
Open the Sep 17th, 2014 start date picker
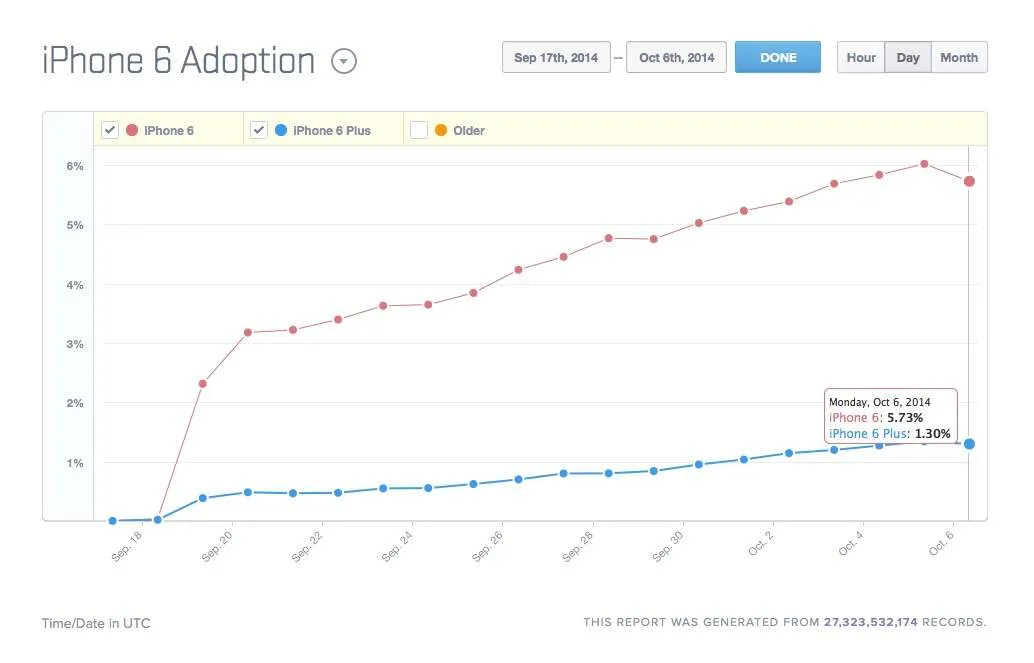[x=556, y=57]
